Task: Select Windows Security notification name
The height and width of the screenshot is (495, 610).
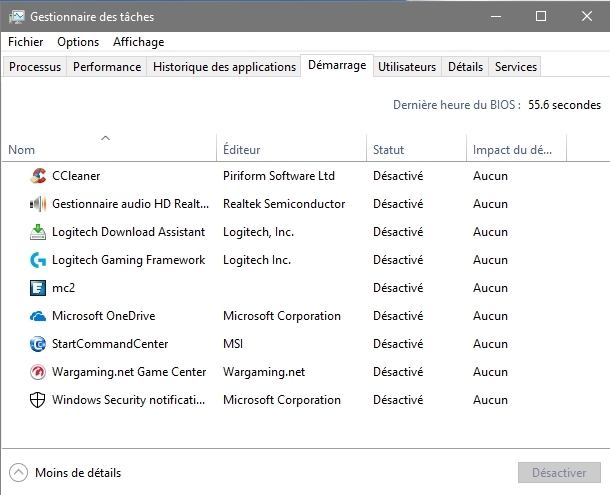Action: [128, 400]
